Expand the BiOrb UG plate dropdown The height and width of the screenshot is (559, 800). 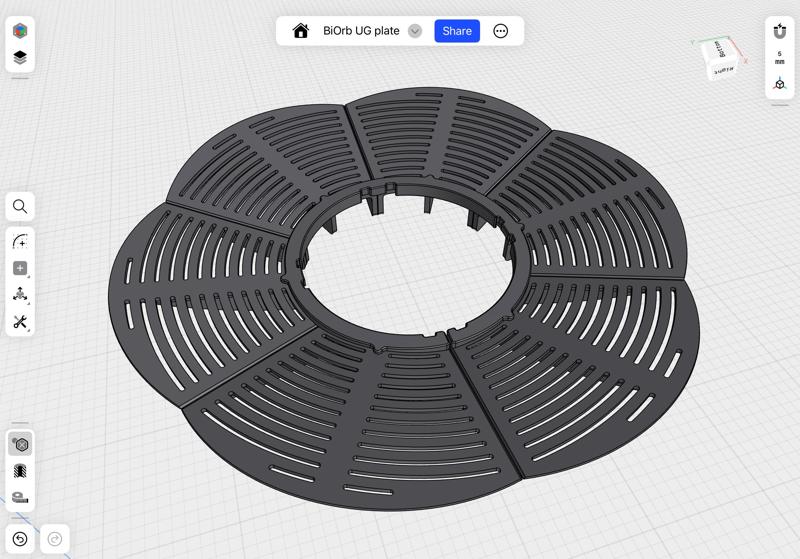[x=415, y=31]
